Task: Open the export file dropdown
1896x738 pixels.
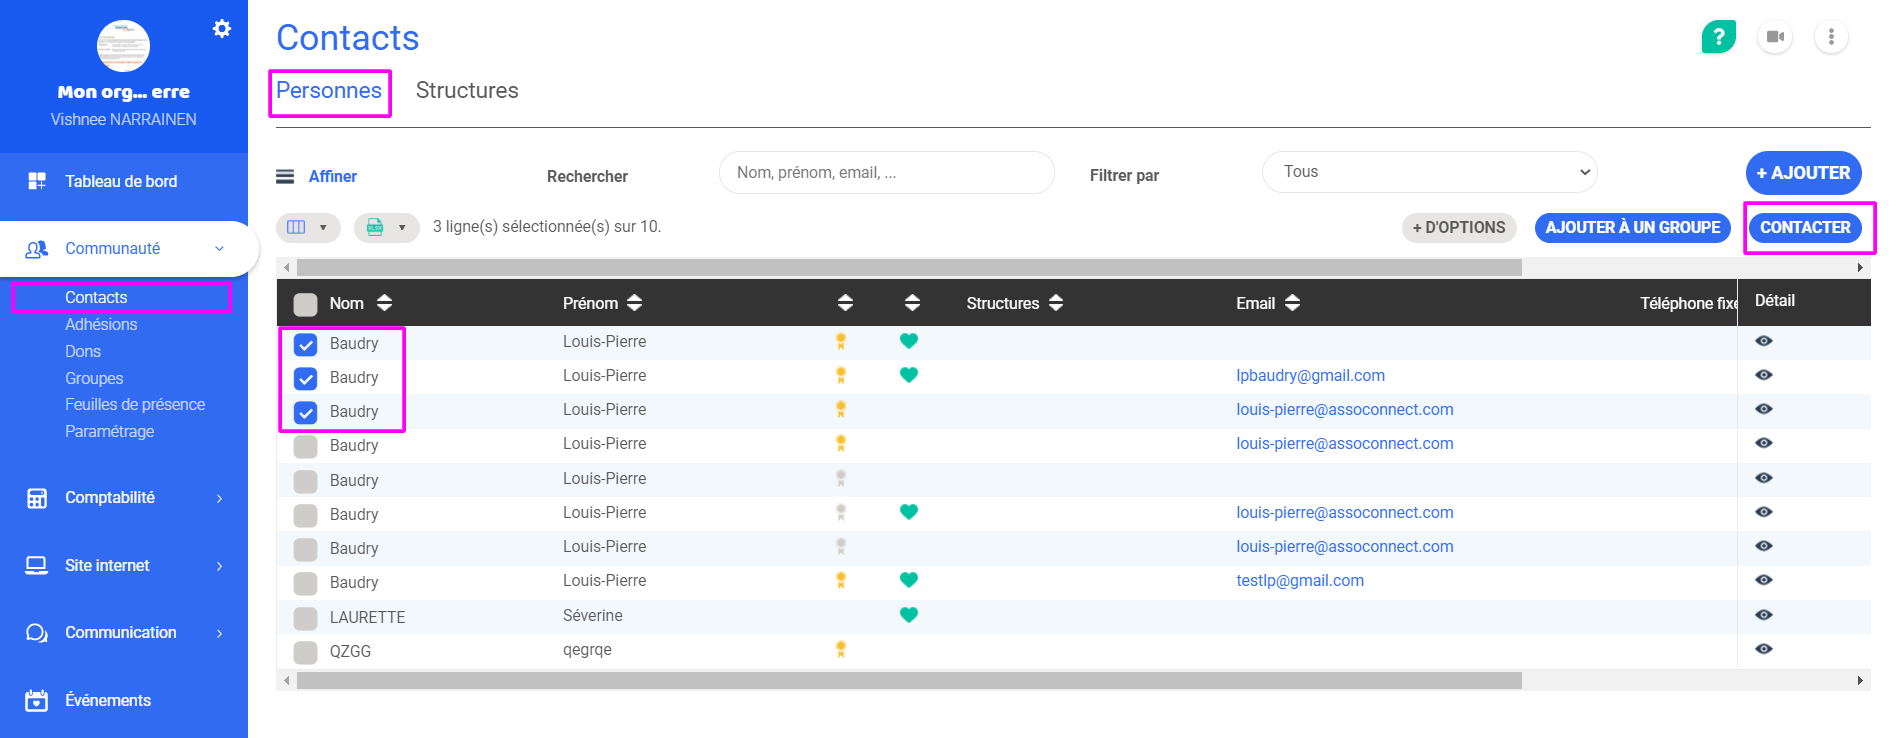Action: point(387,227)
